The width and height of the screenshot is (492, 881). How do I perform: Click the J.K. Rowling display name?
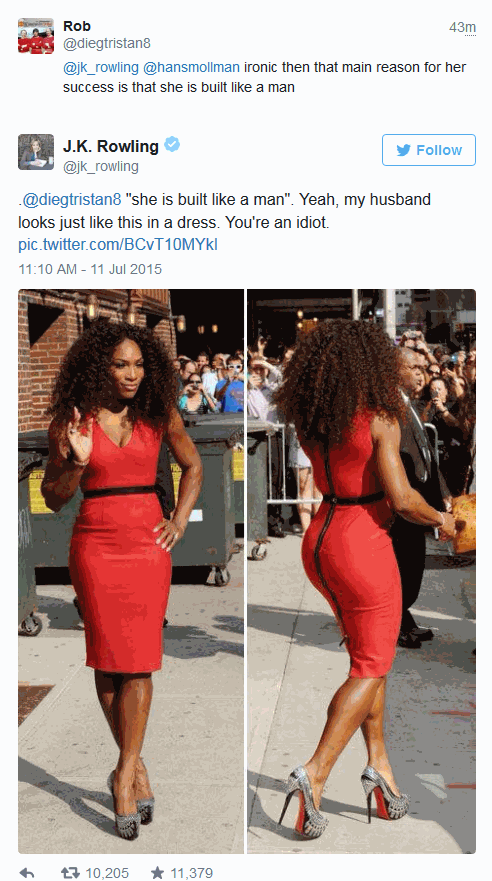coord(111,146)
